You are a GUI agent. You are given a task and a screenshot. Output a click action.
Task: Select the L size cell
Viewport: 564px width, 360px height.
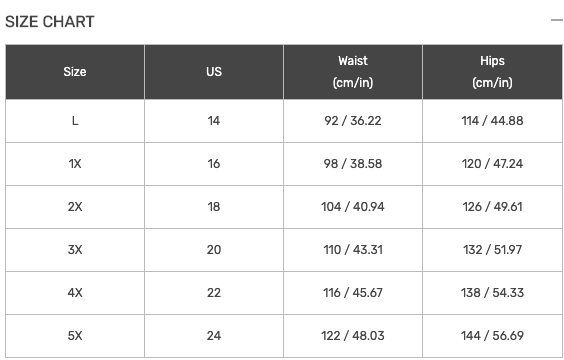click(x=75, y=121)
